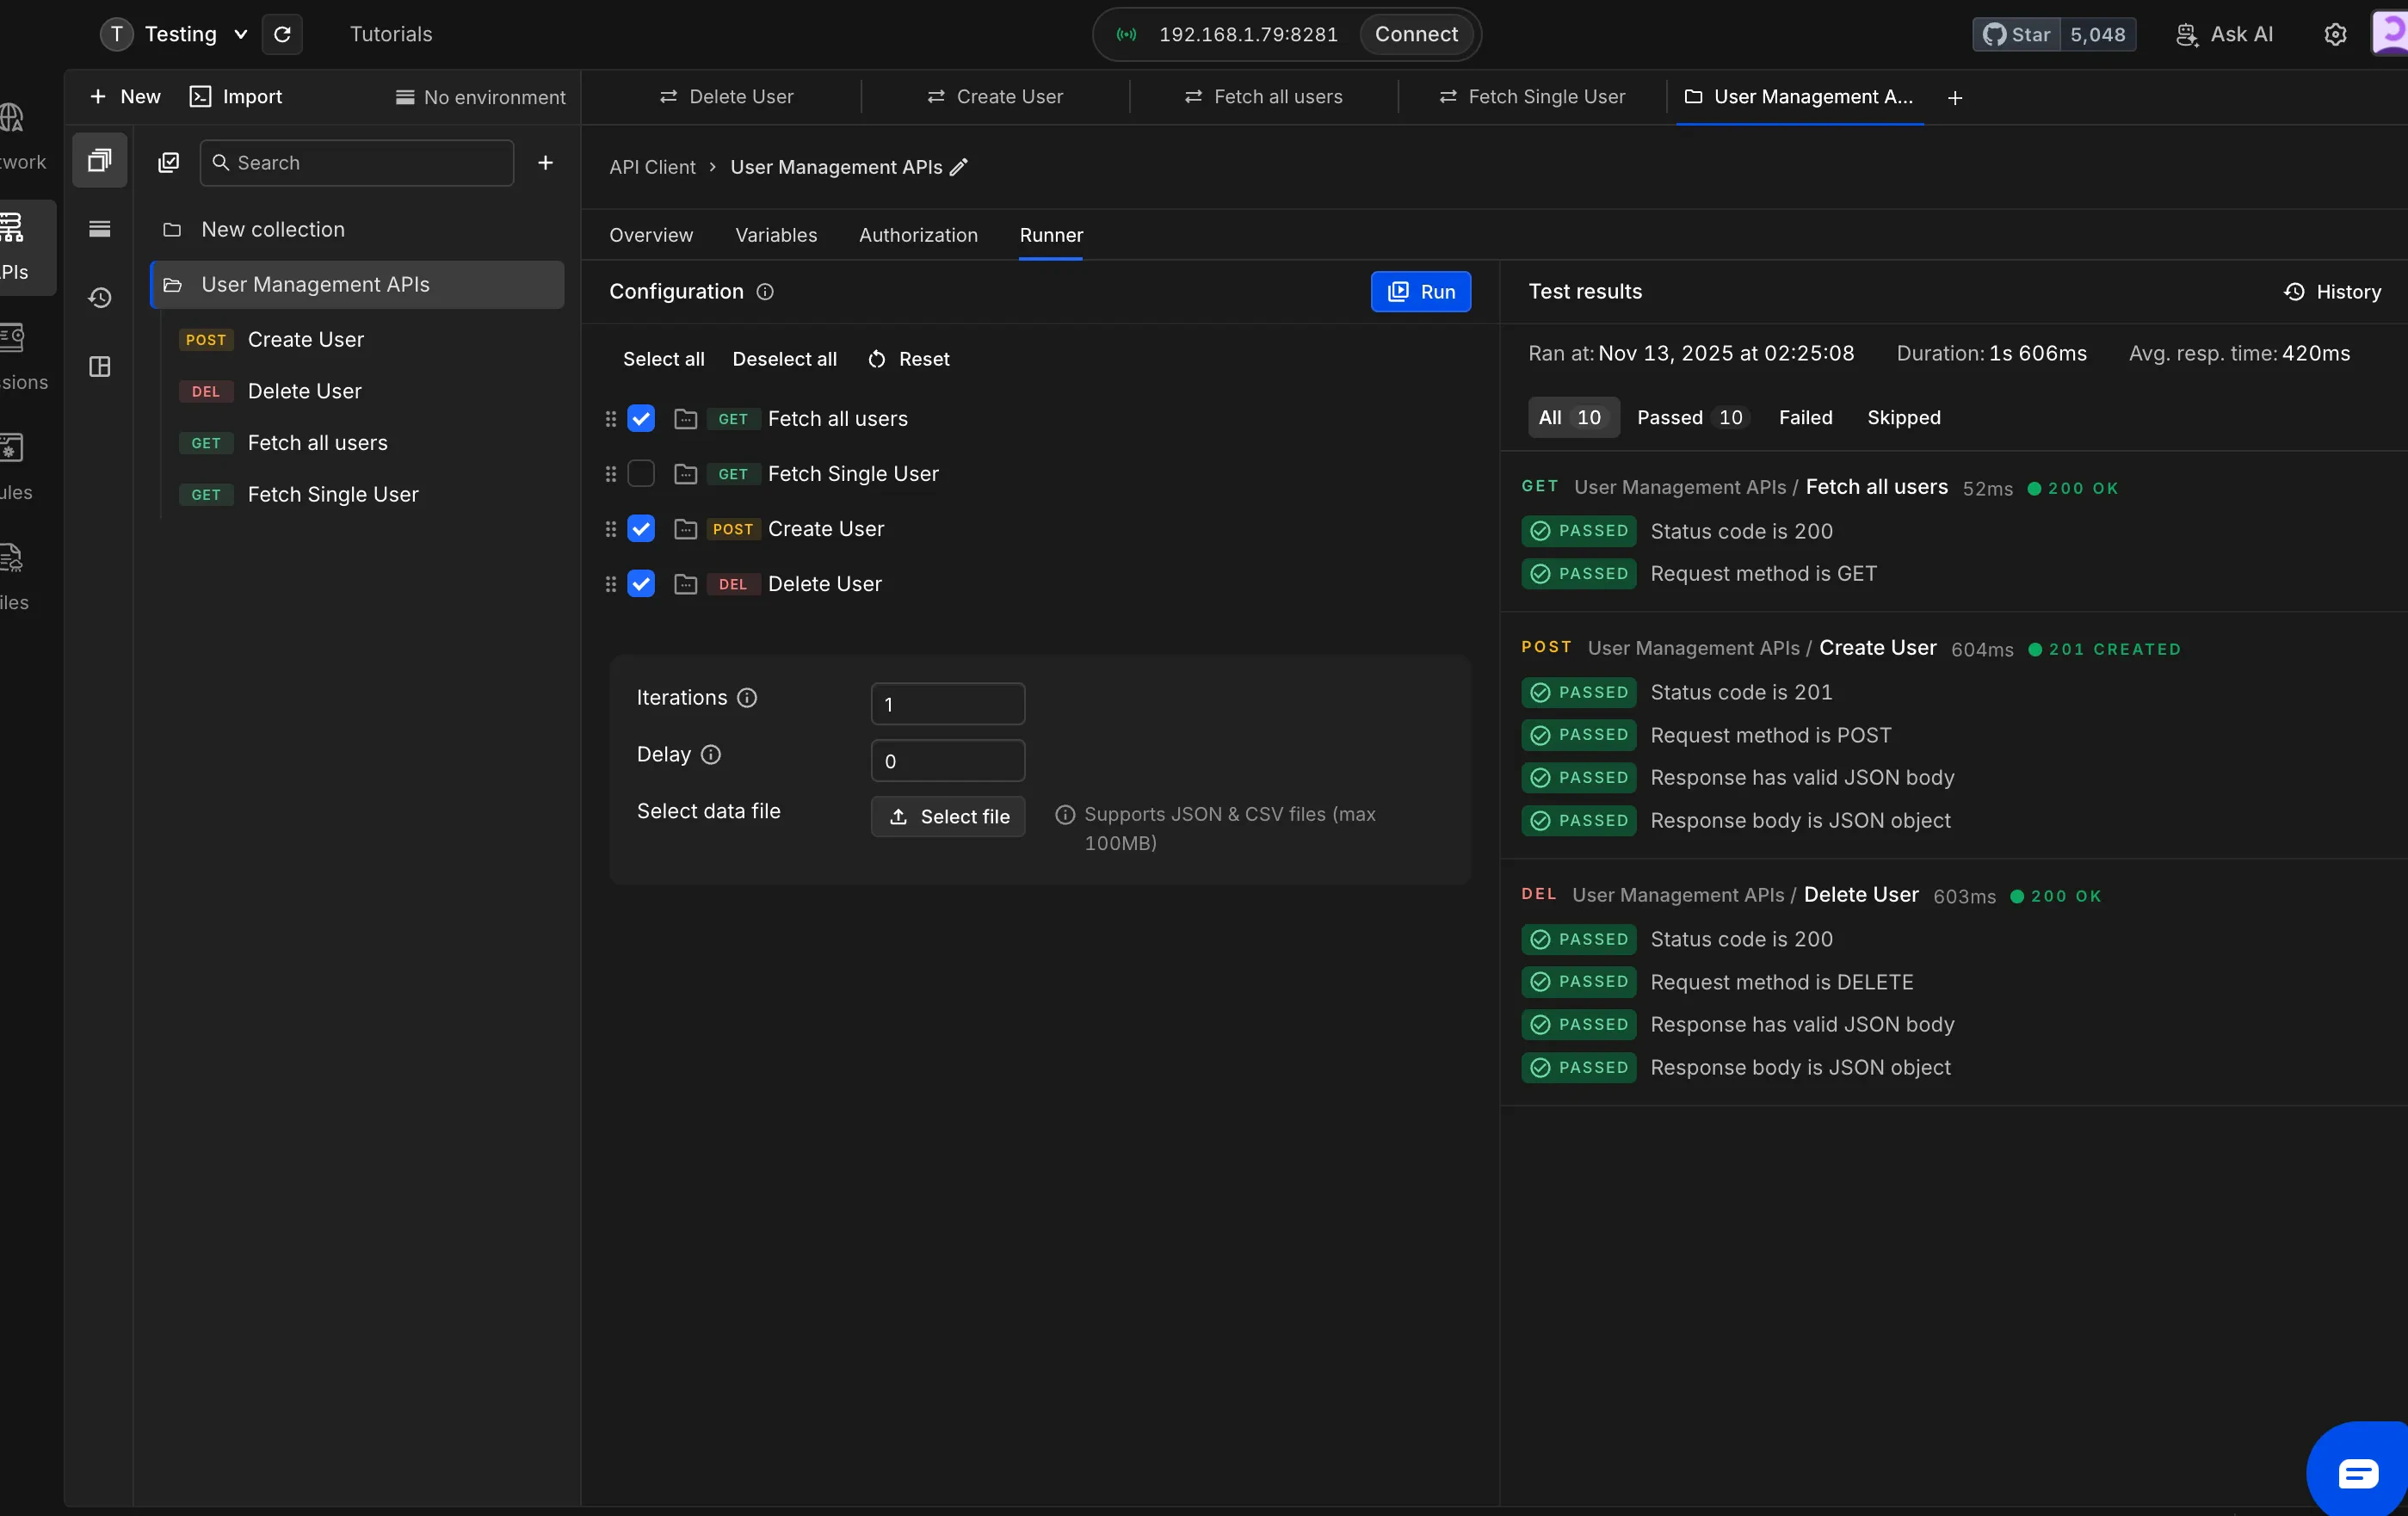Click the Configuration info icon
Screen dimensions: 2408x1516
click(x=765, y=292)
